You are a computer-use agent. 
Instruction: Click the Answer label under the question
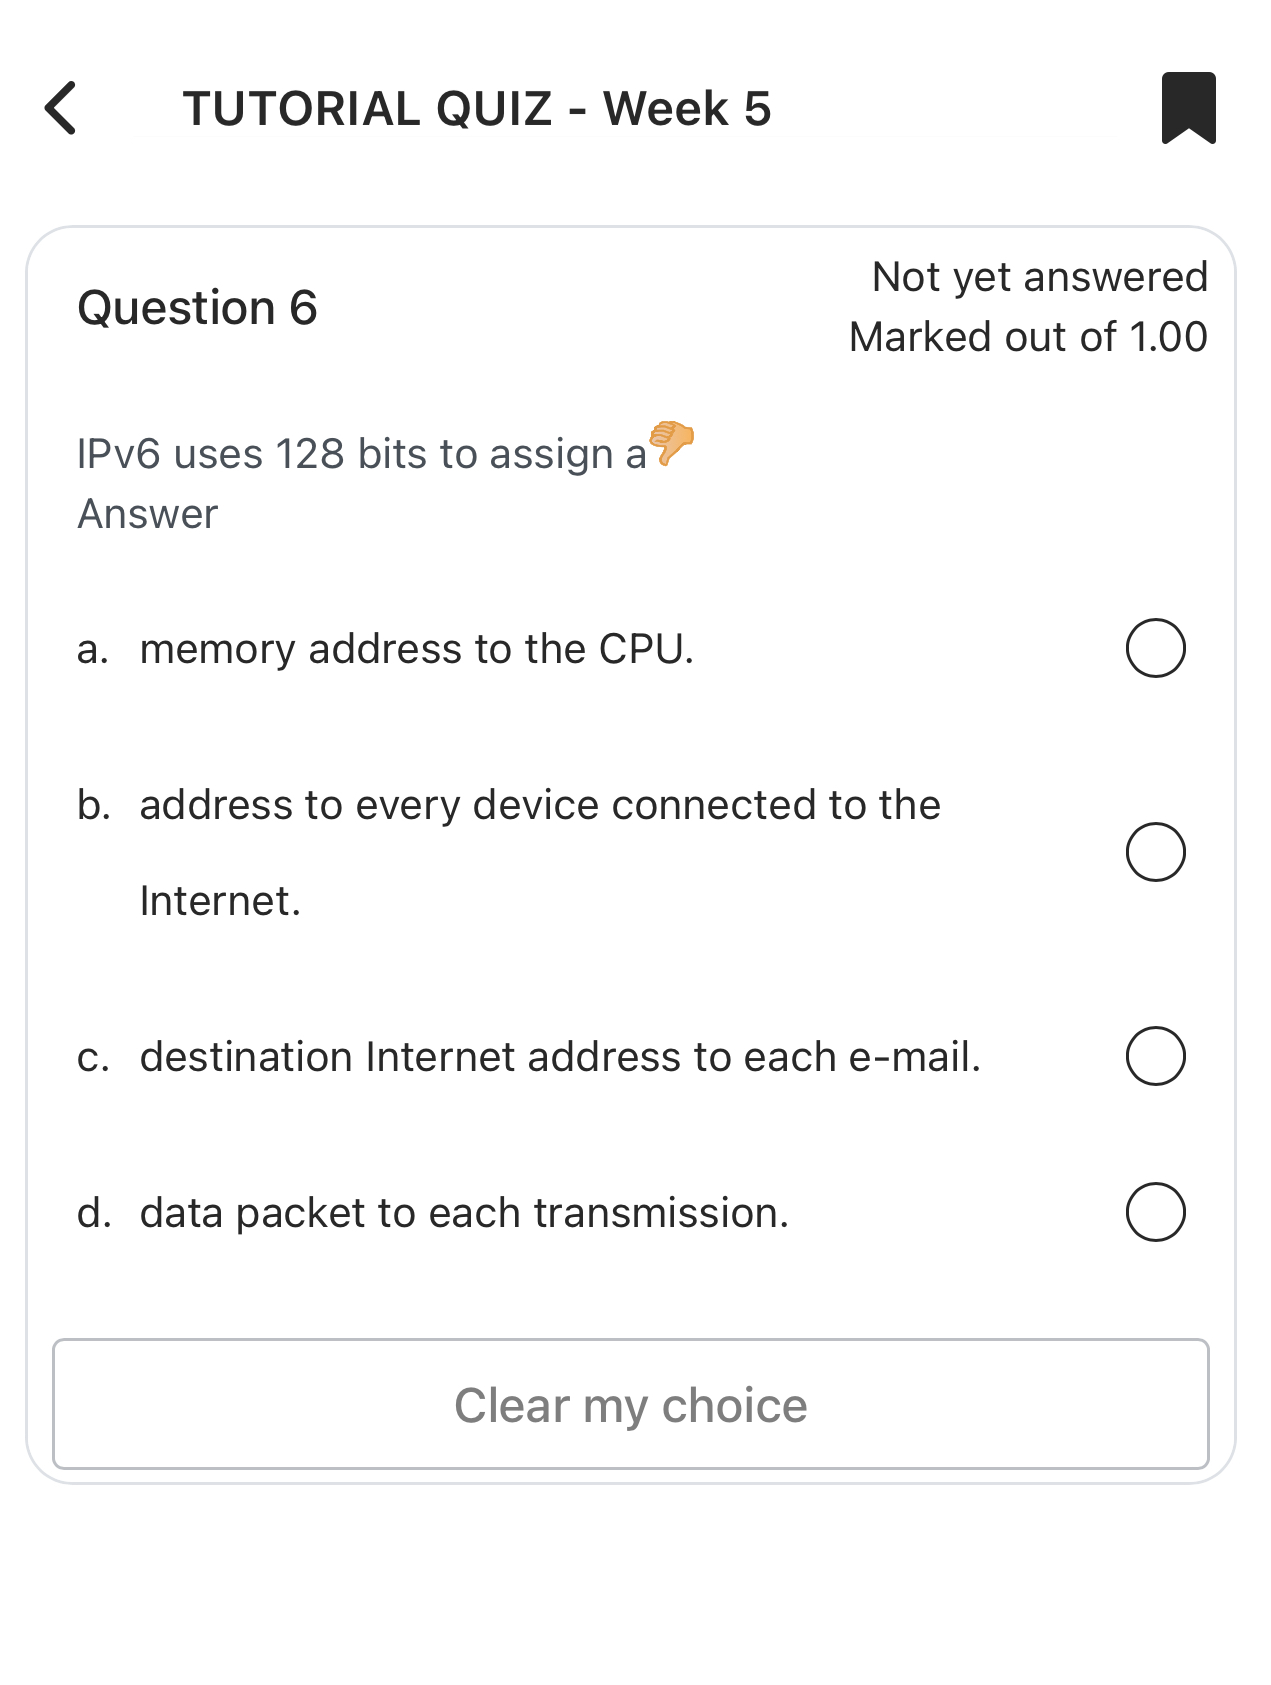tap(147, 513)
